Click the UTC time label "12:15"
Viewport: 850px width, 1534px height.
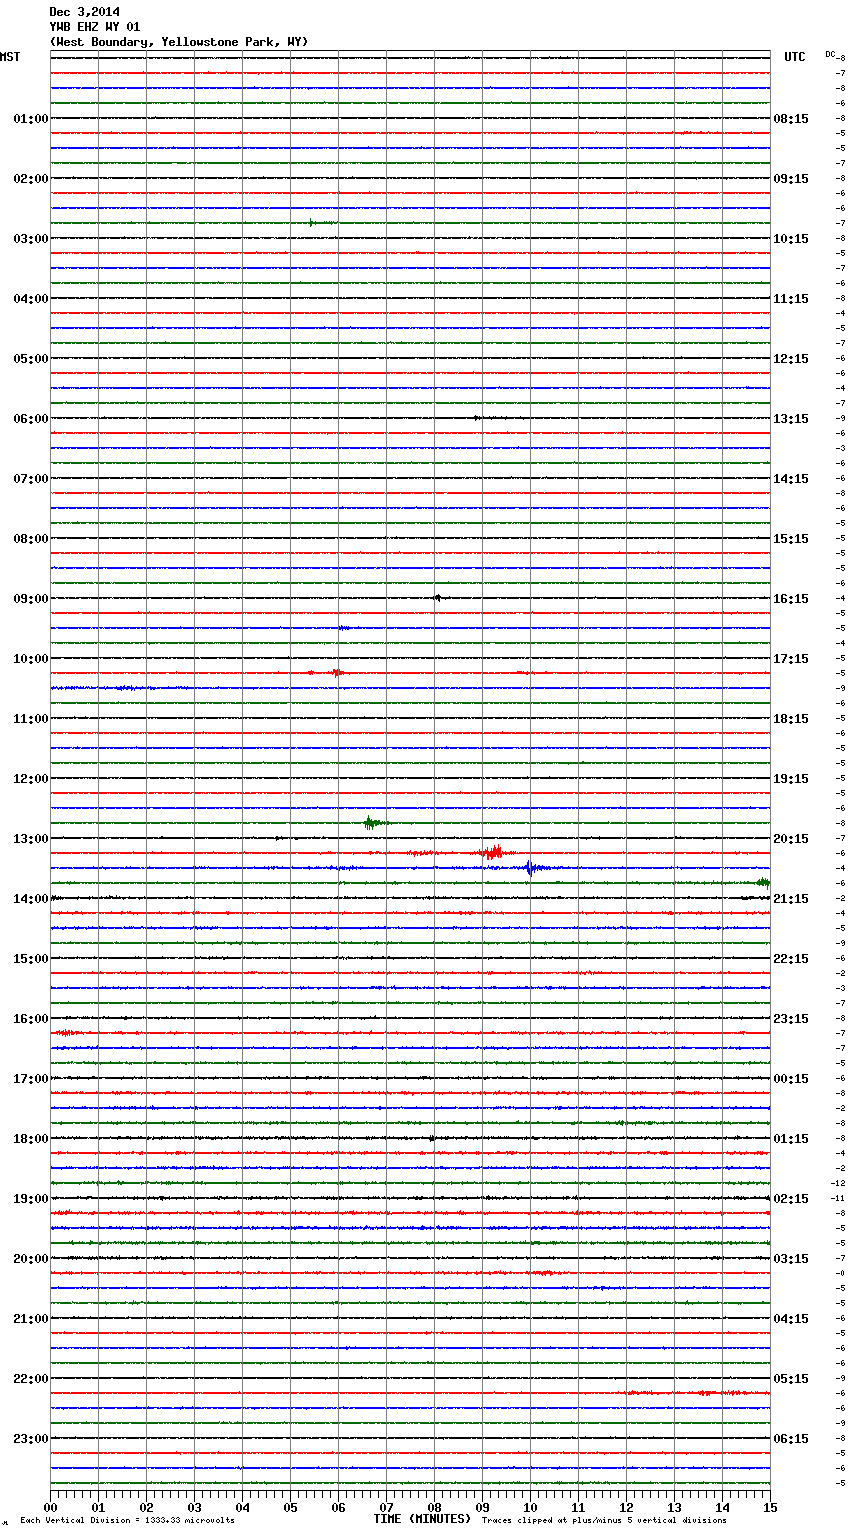(791, 359)
